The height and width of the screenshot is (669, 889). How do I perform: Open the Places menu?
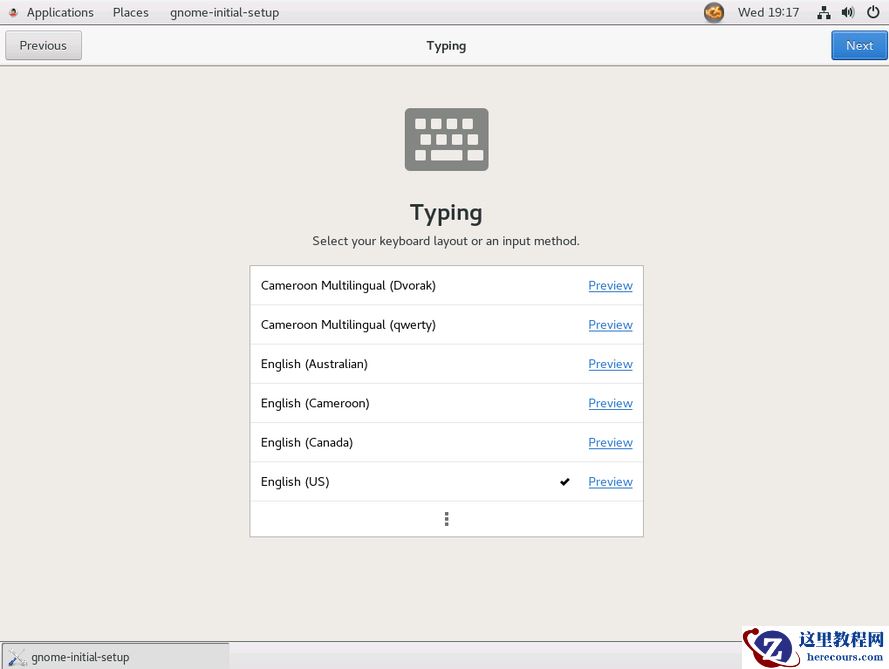(130, 12)
